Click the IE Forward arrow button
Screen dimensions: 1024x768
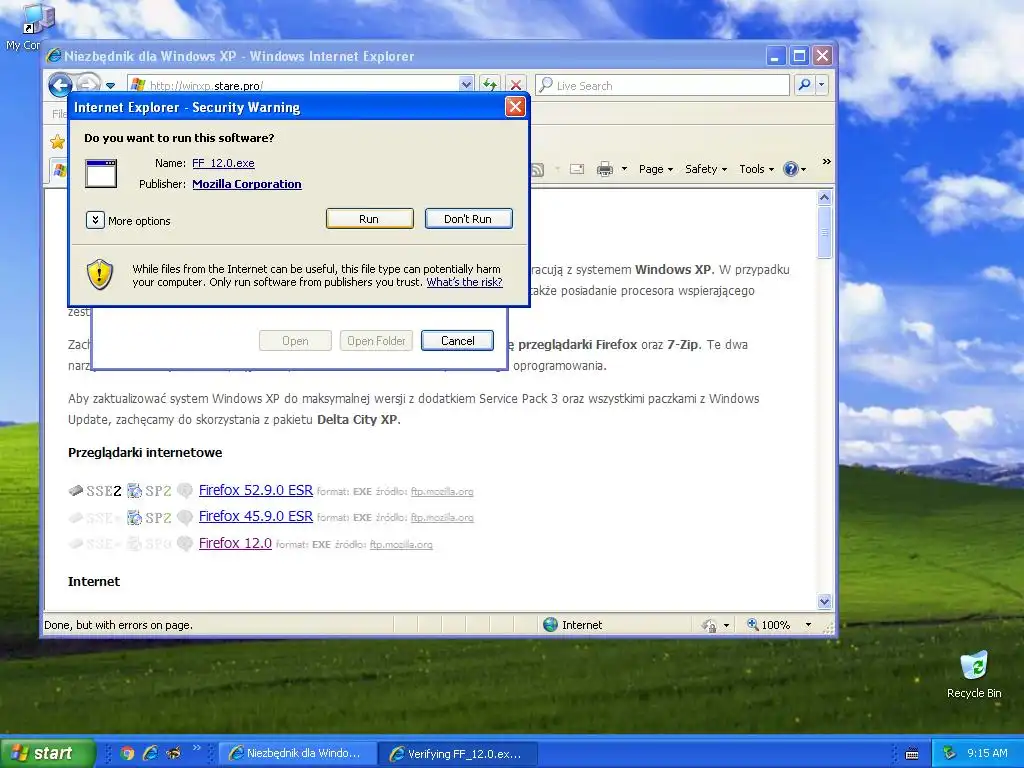click(x=89, y=84)
